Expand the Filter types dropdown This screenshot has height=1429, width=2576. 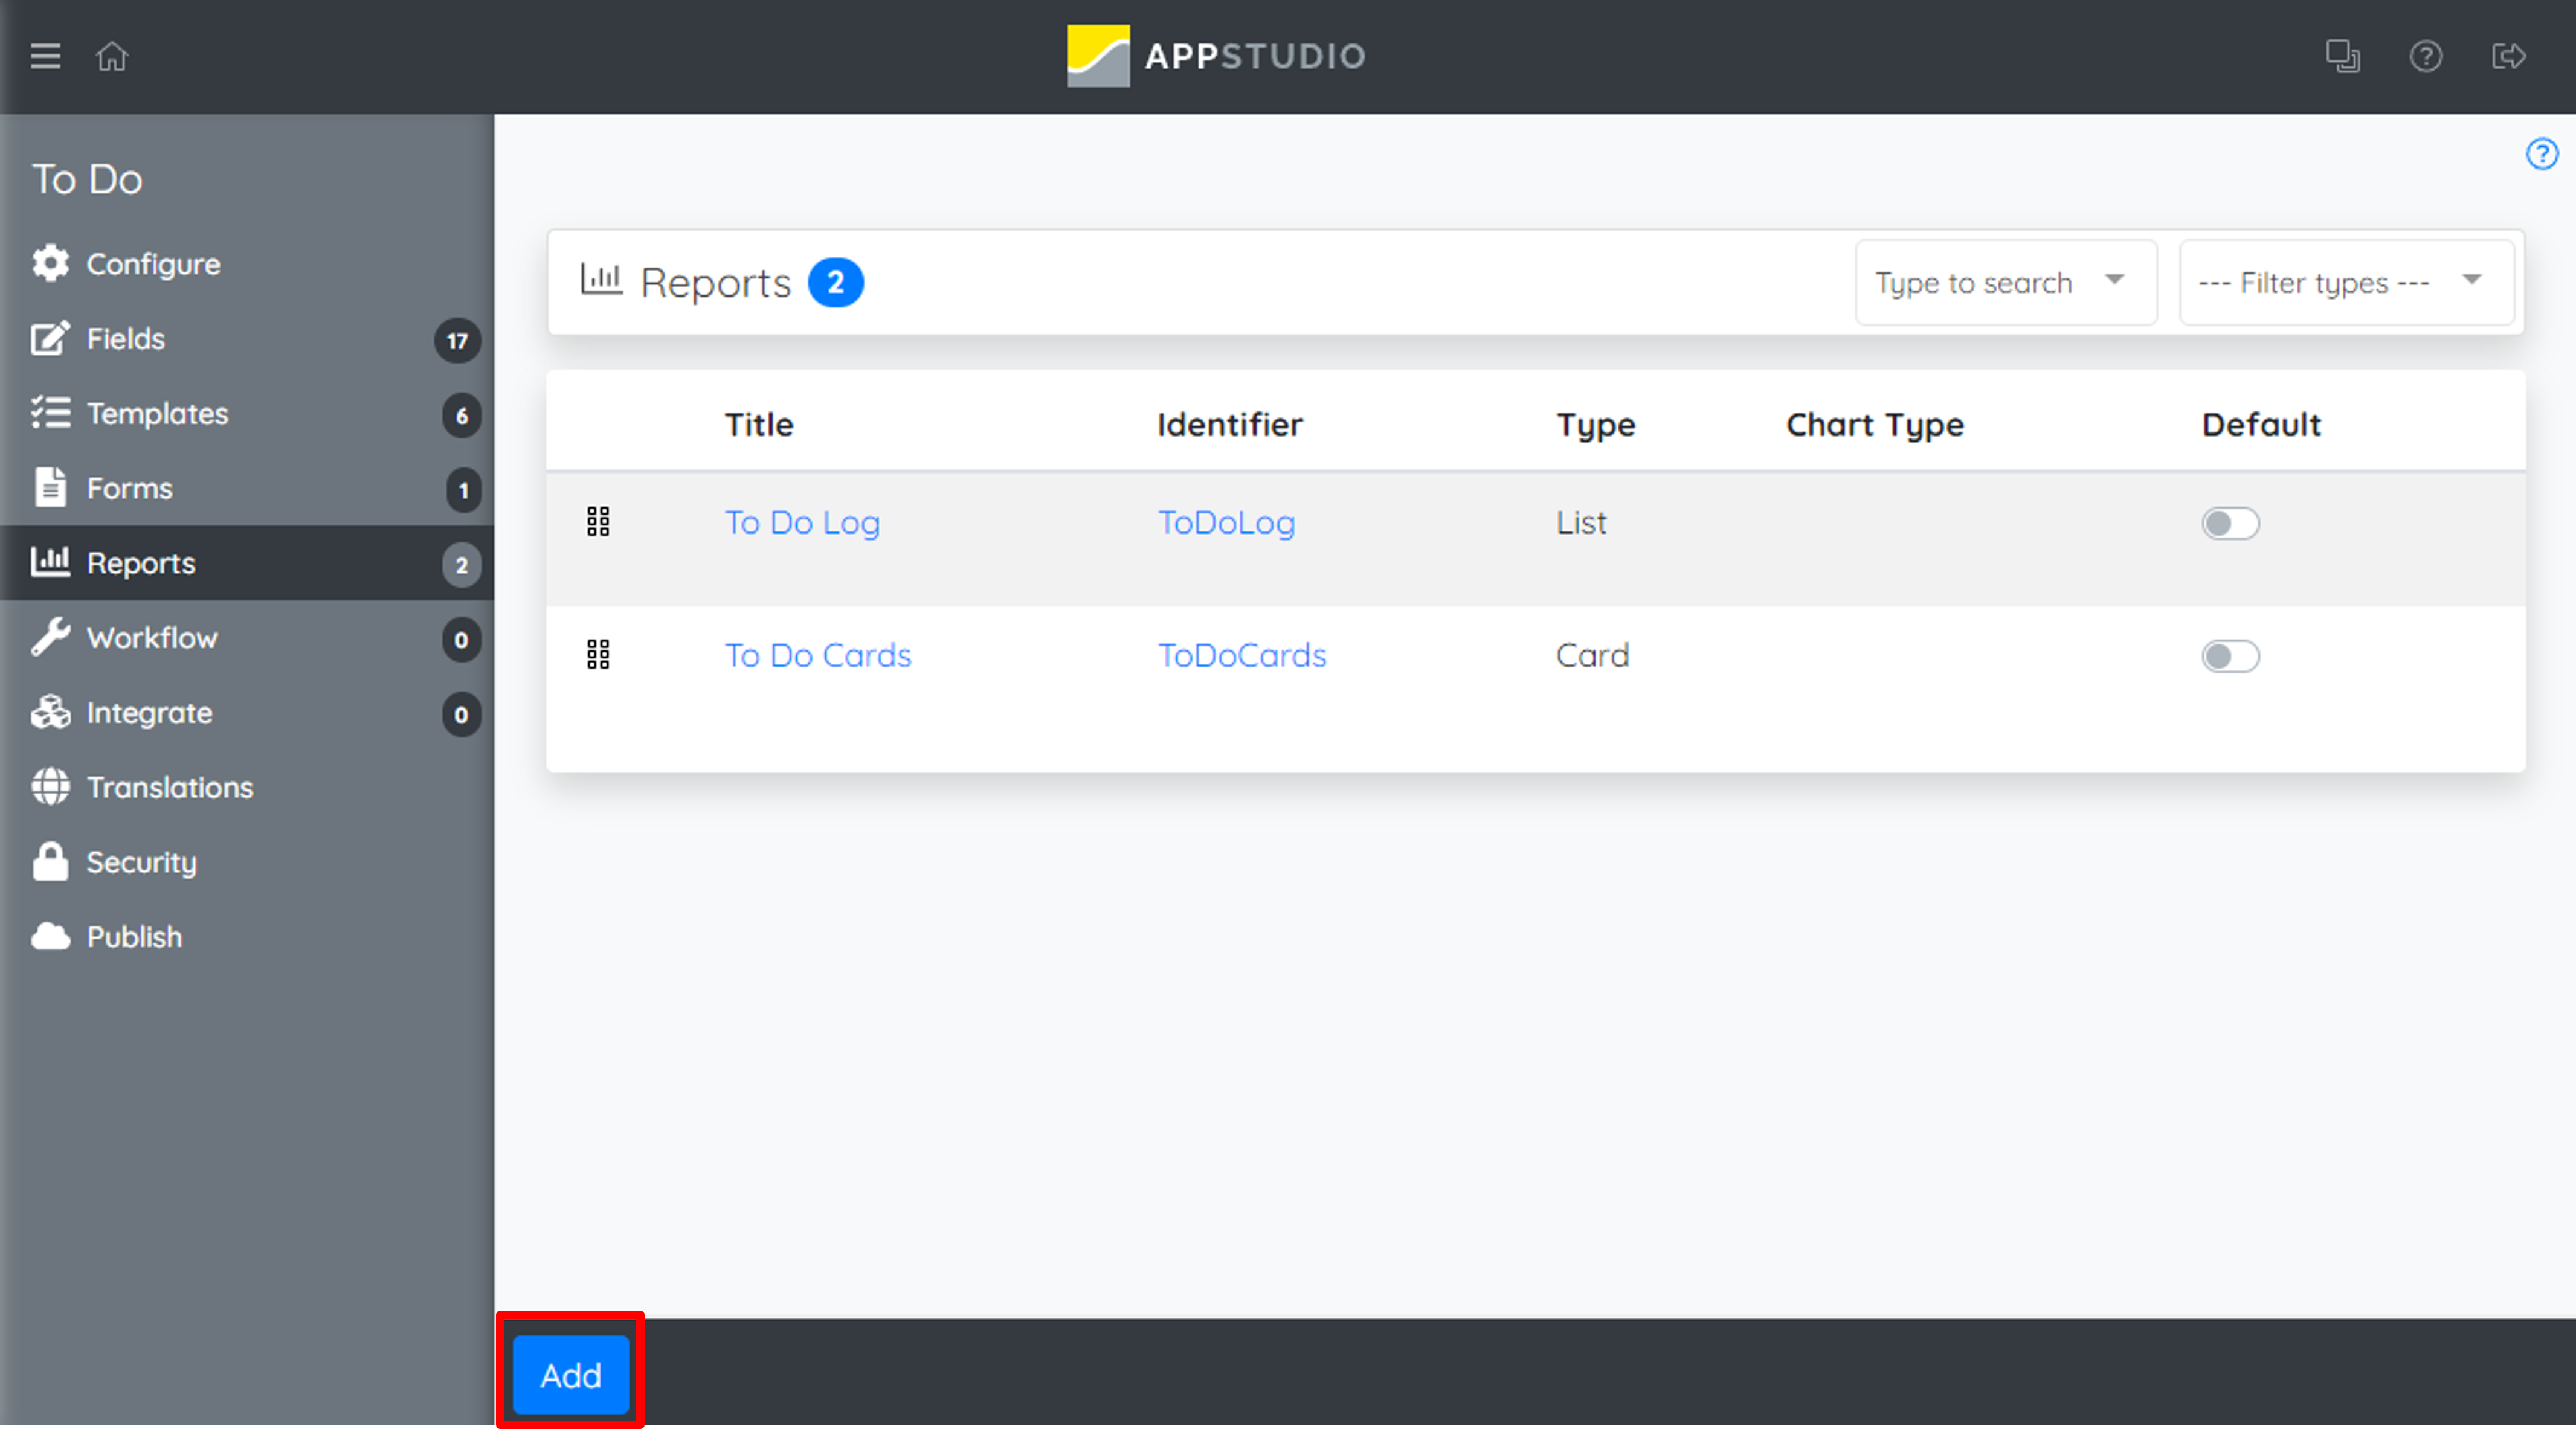[x=2346, y=283]
